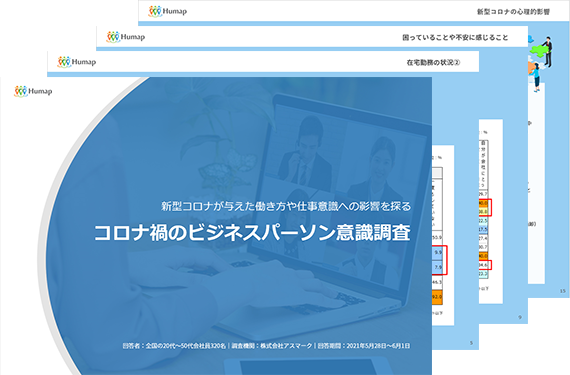Viewport: 570px width, 375px height.
Task: Click the people illustration on the rearmost slide
Action: (x=539, y=64)
